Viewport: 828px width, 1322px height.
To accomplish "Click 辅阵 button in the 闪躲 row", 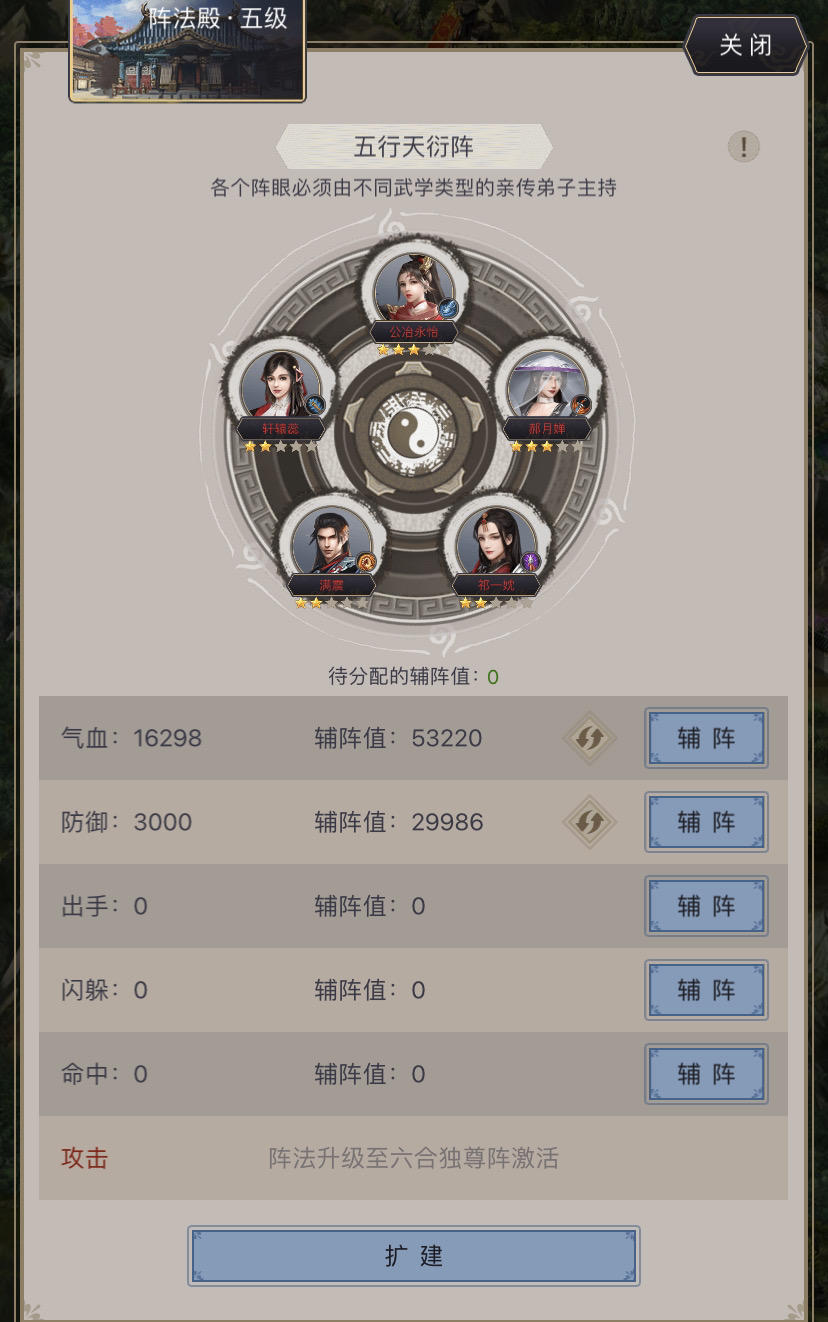I will coord(706,990).
